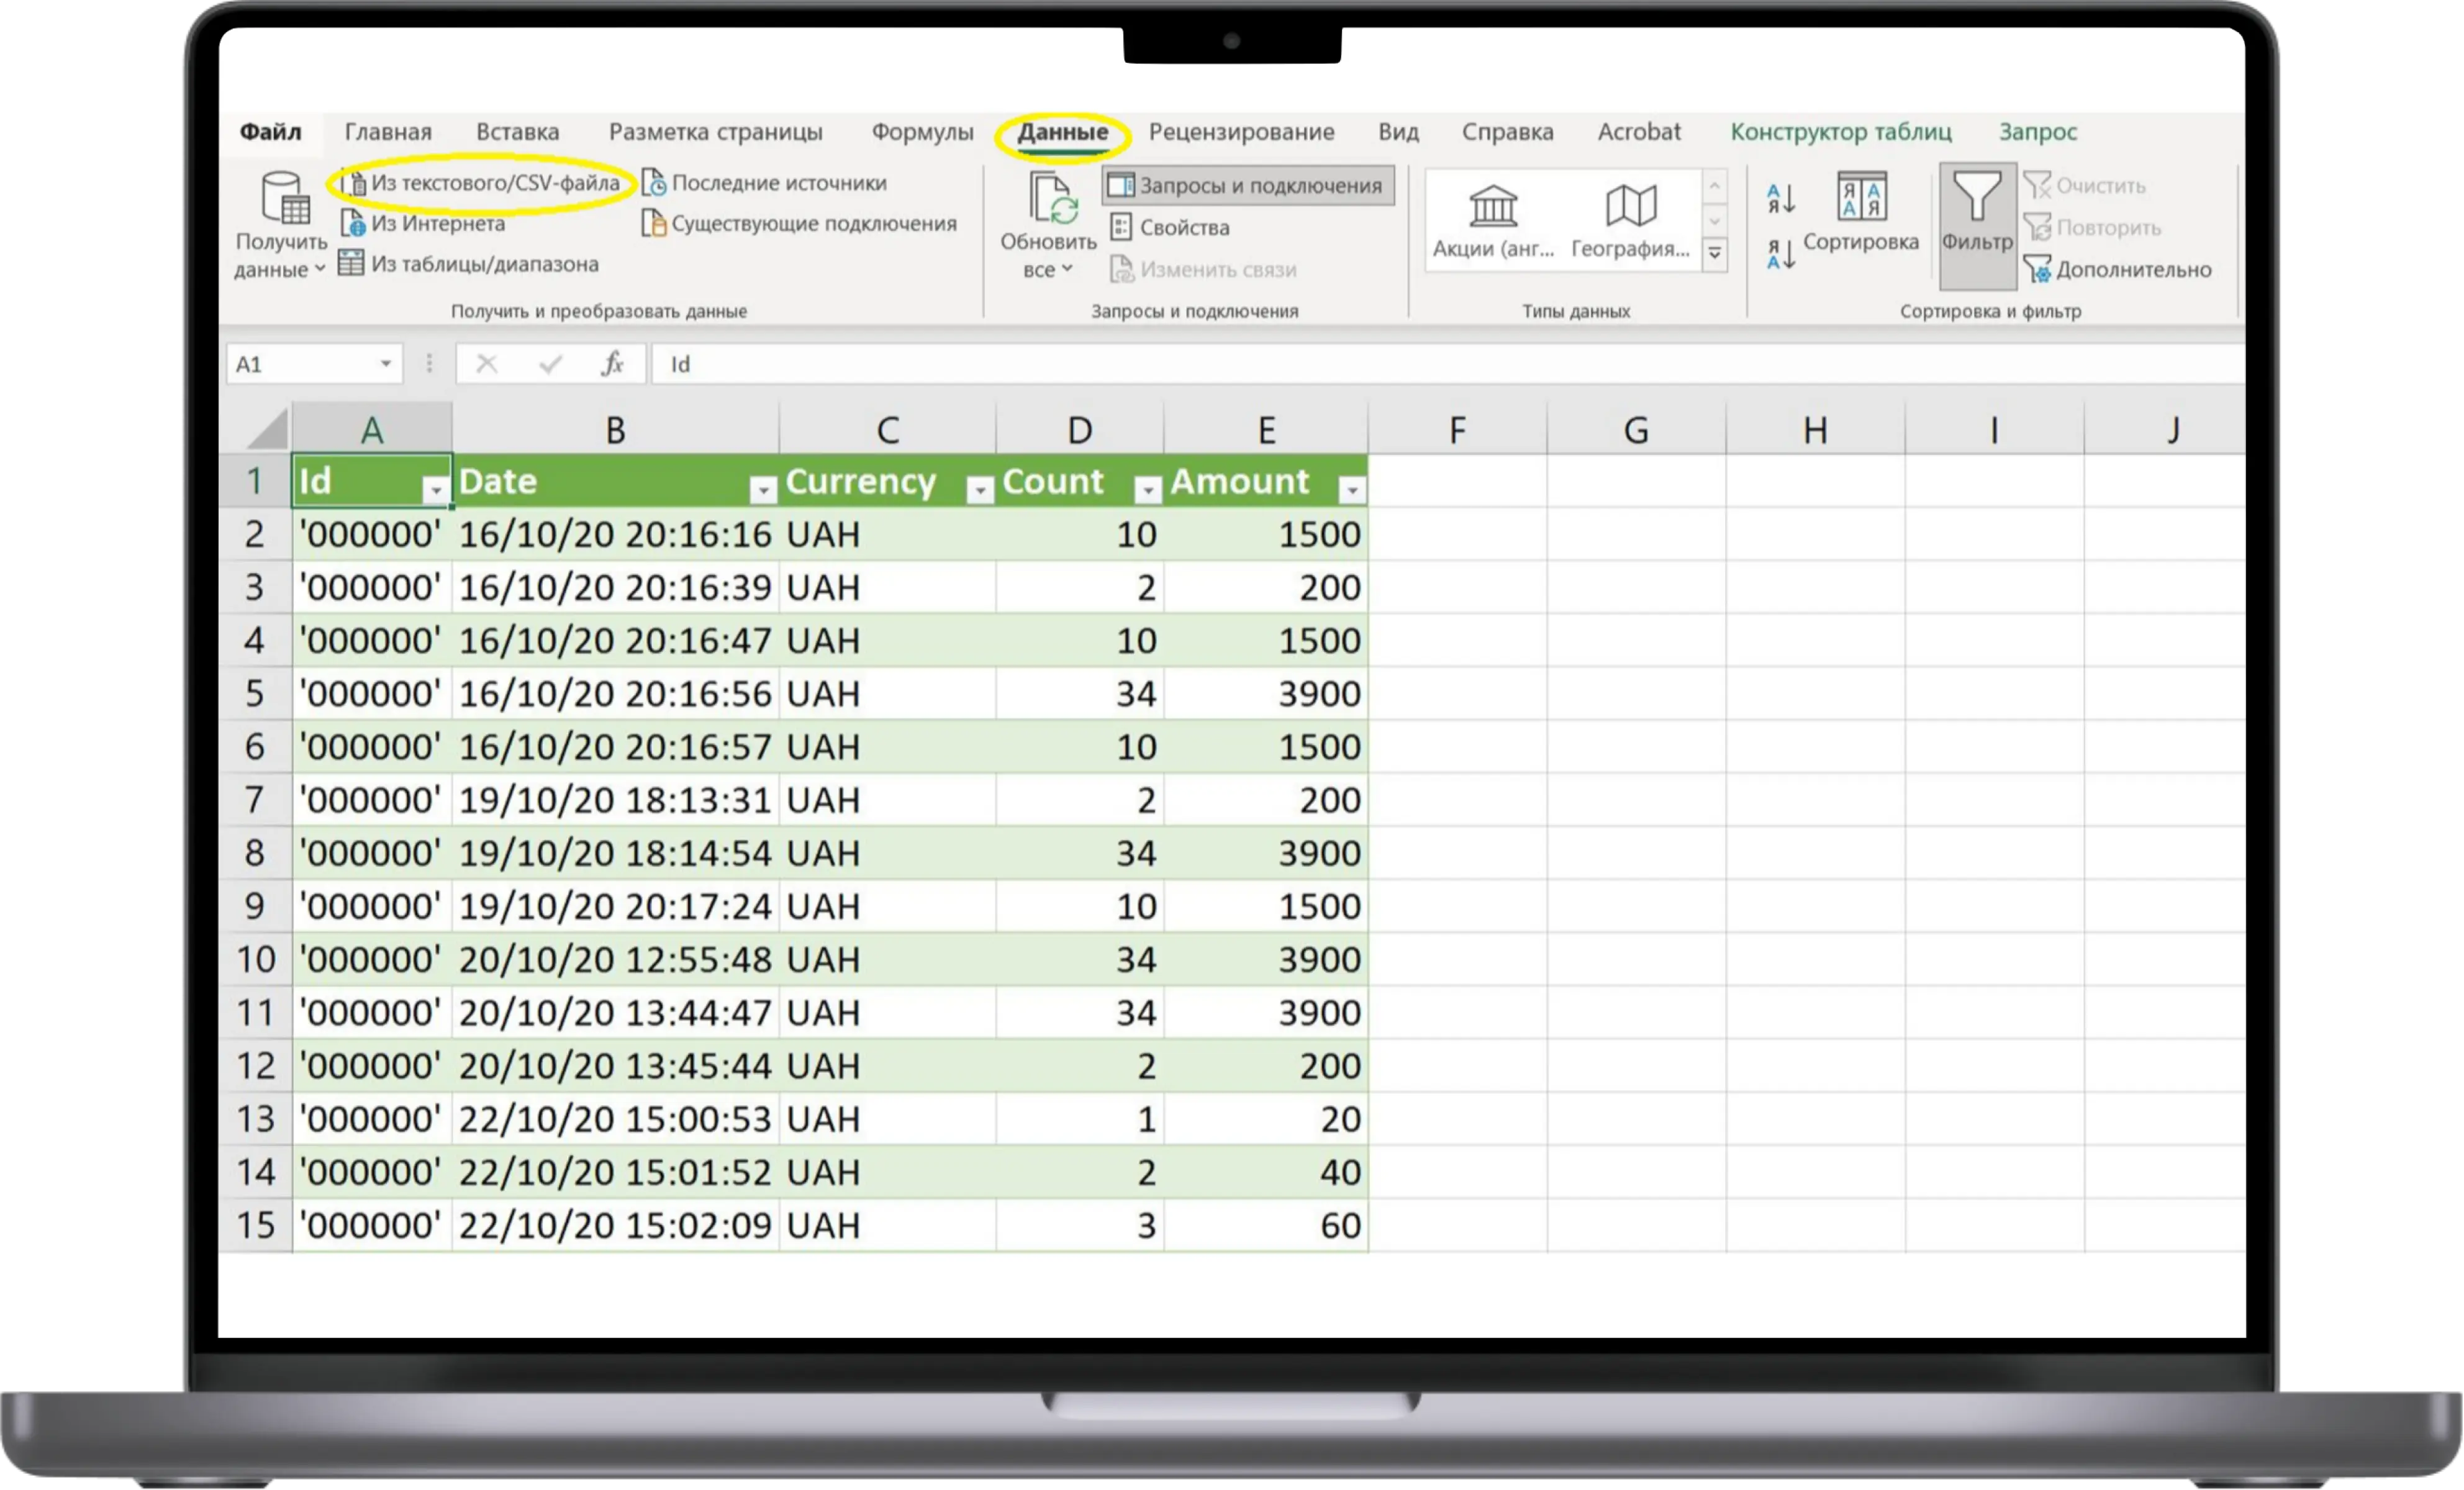Expand the Name Box dropdown arrow

pos(385,364)
